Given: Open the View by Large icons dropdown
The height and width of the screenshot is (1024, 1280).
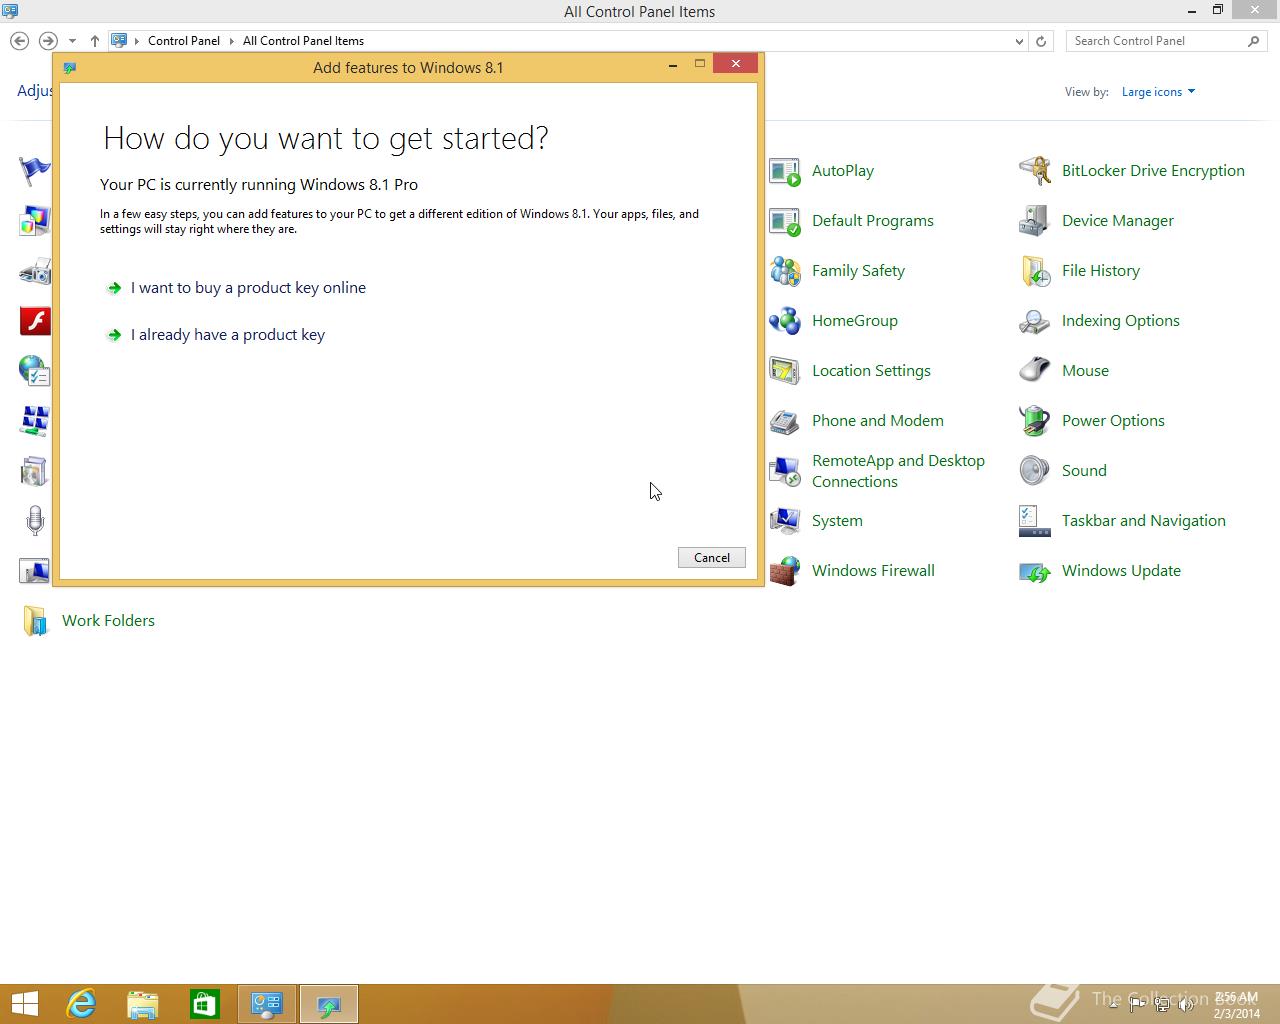Looking at the screenshot, I should point(1158,92).
